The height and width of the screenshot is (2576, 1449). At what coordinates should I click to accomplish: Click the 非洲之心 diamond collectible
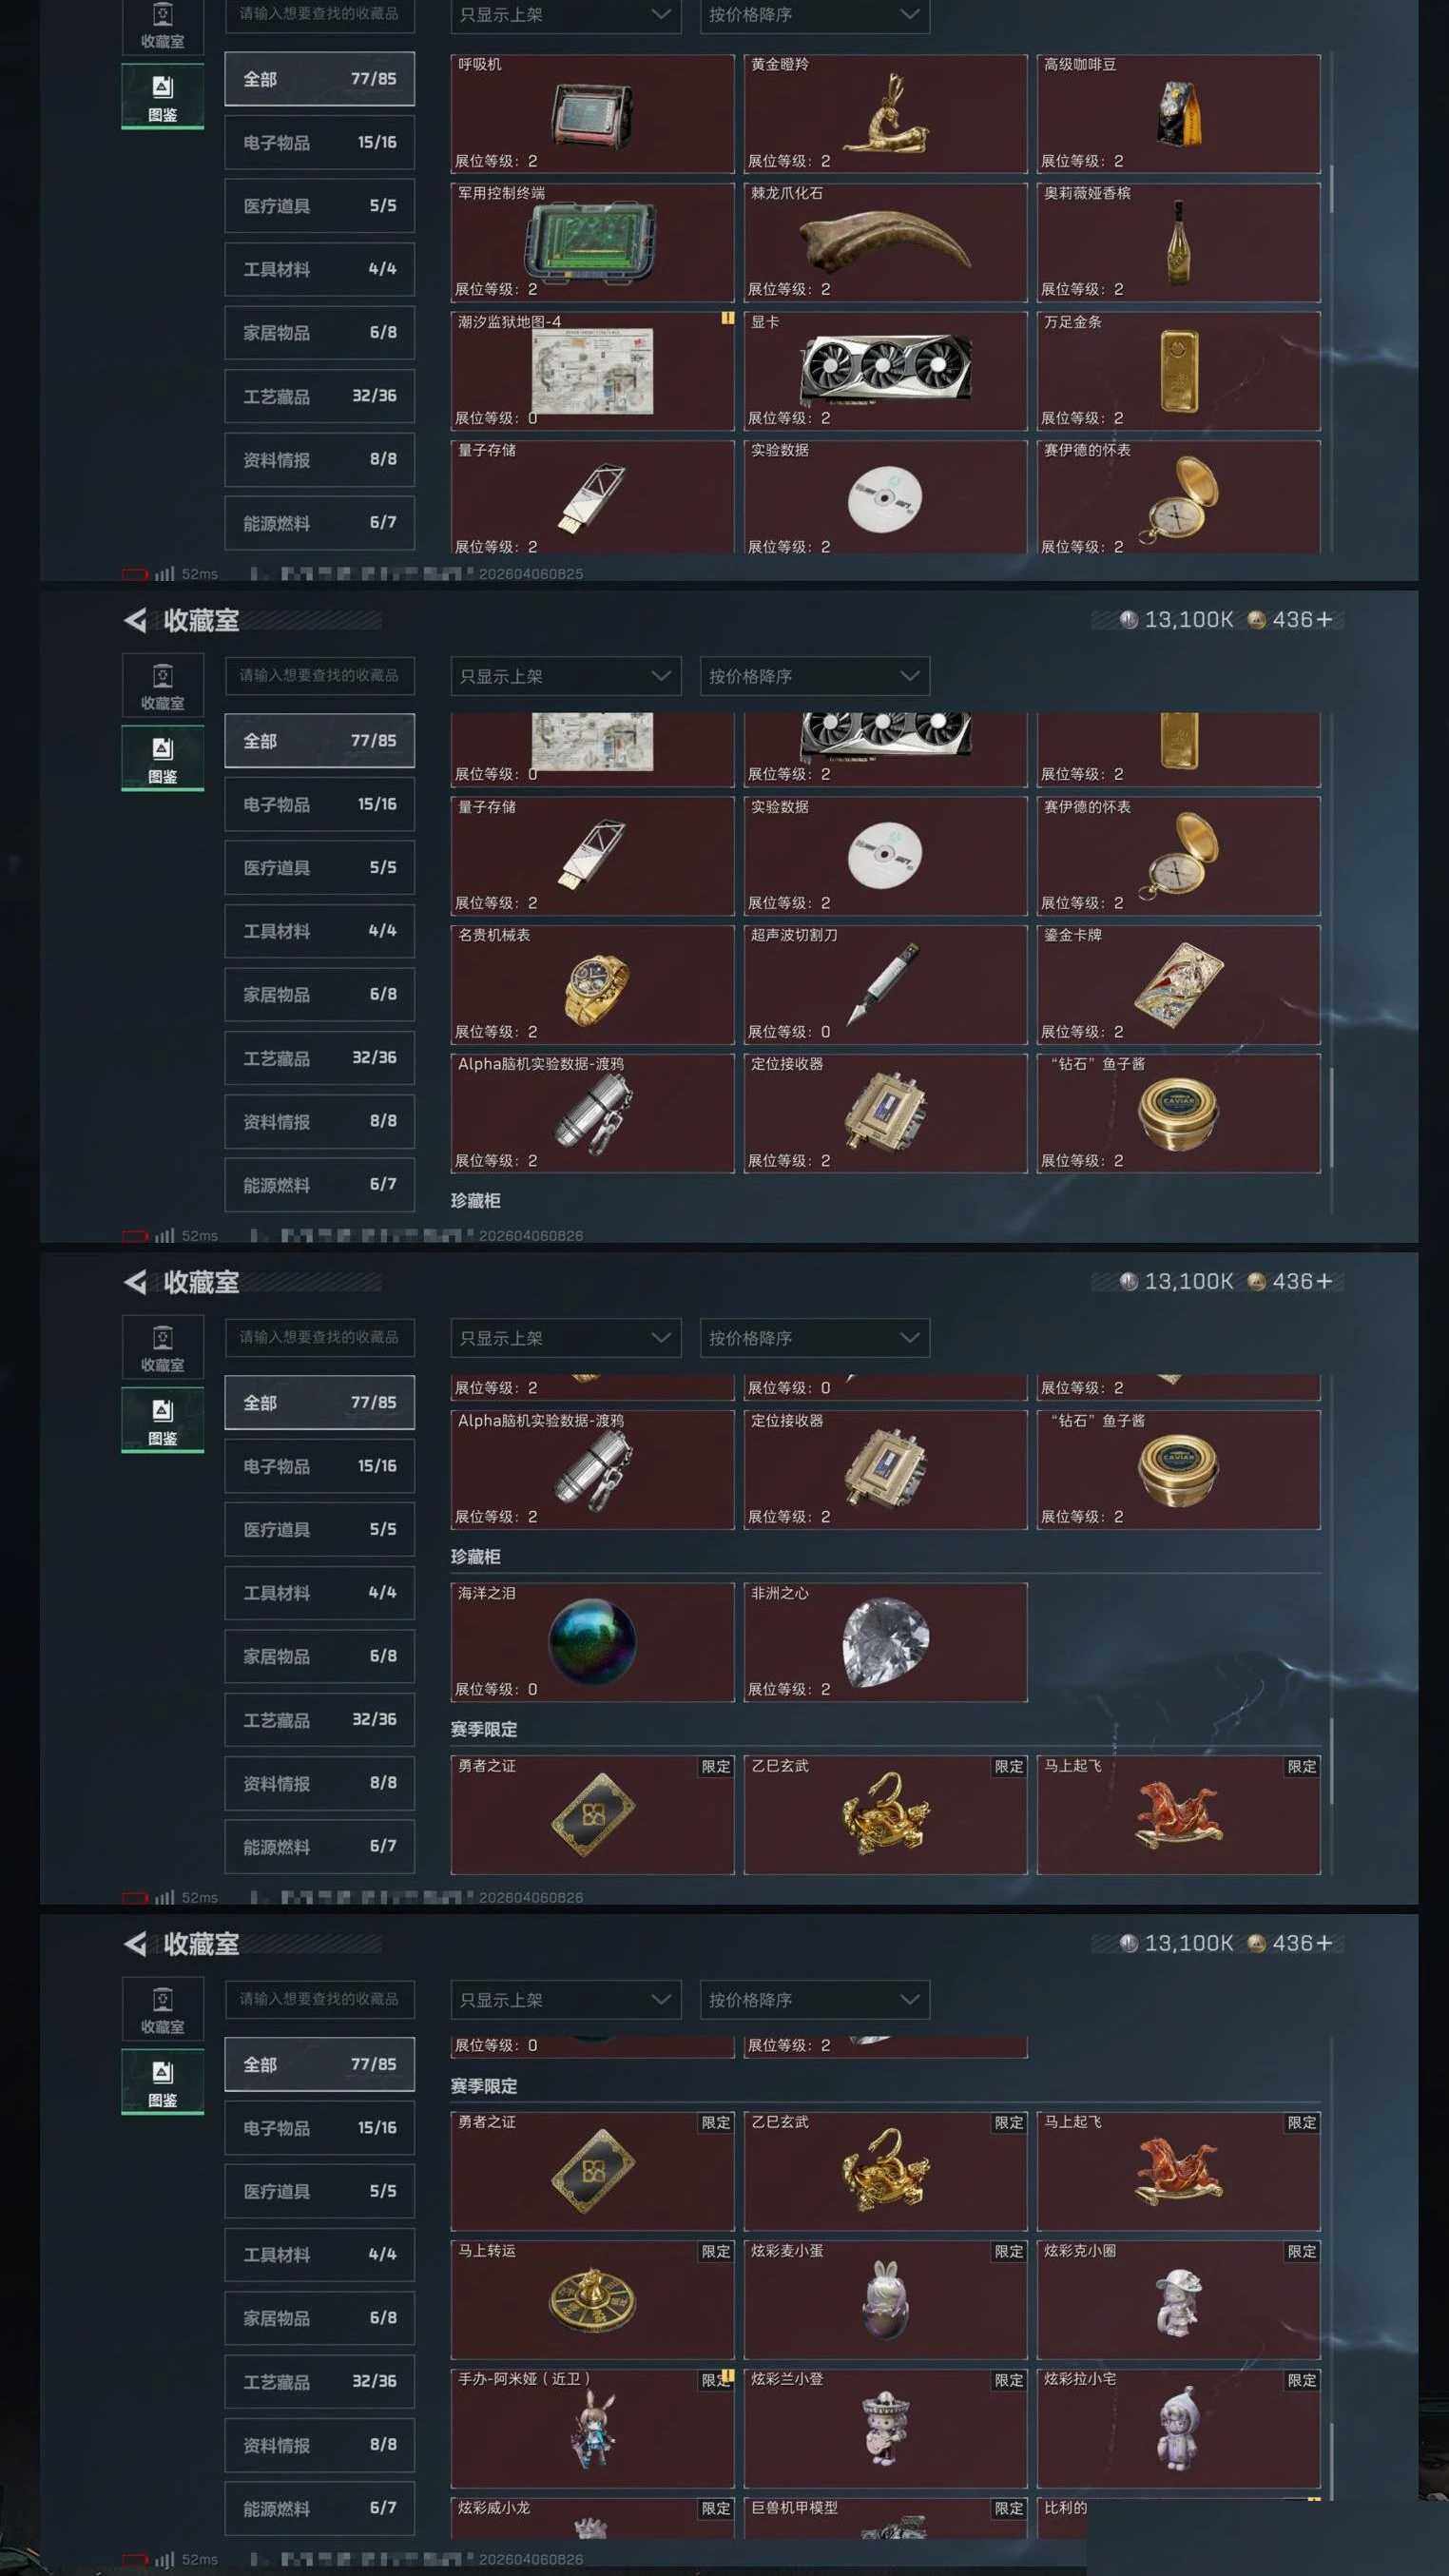(885, 1642)
